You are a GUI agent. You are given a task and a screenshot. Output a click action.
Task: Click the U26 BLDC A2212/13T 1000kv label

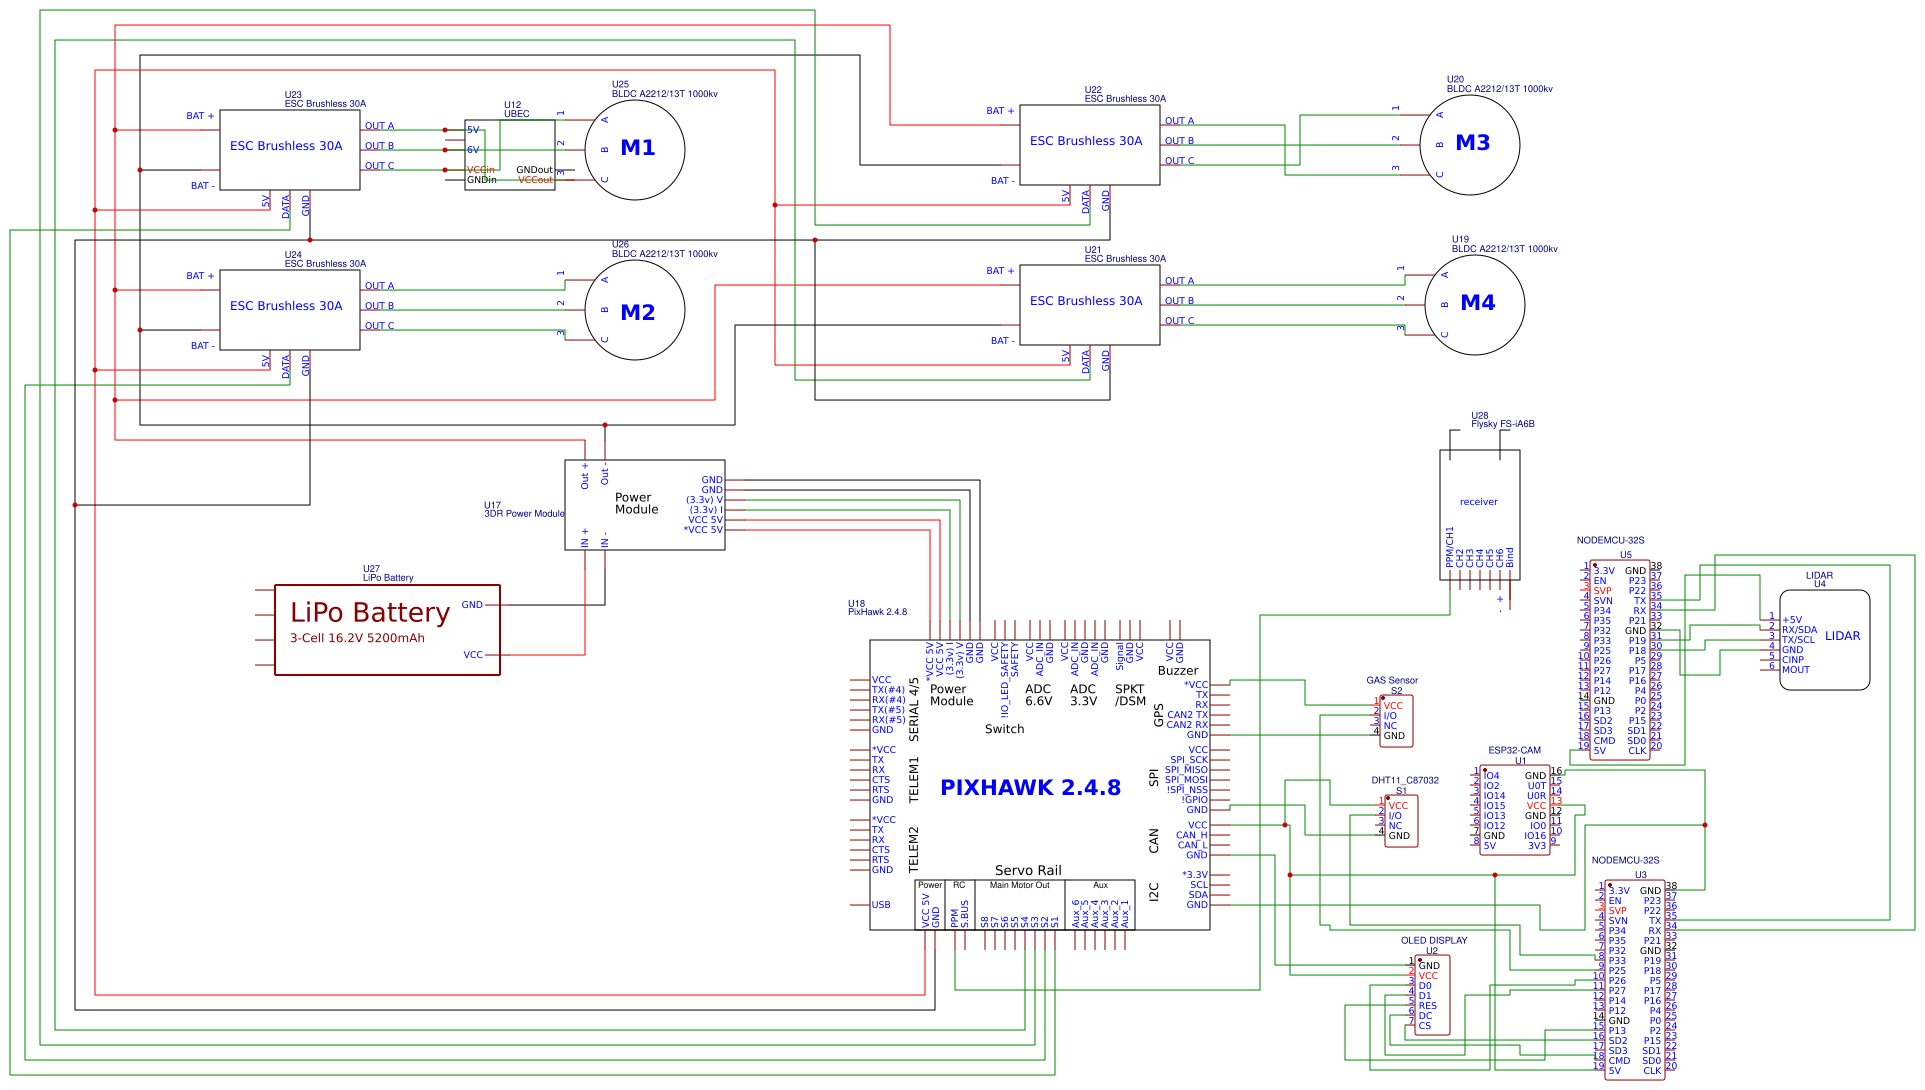coord(665,250)
